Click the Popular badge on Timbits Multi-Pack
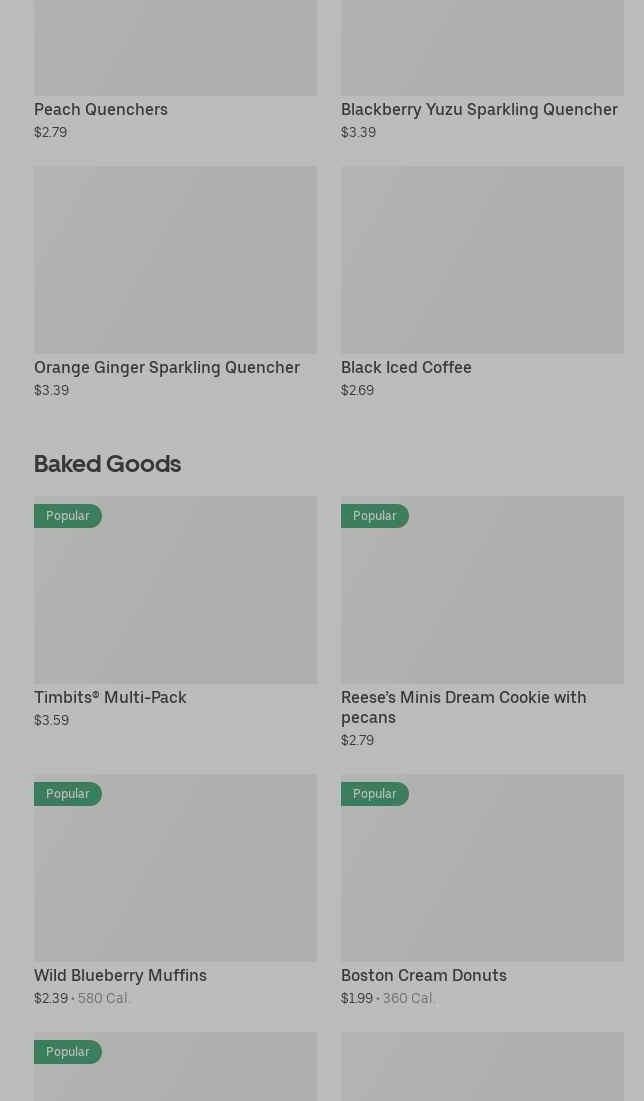Screen dimensions: 644x1101 tap(68, 516)
